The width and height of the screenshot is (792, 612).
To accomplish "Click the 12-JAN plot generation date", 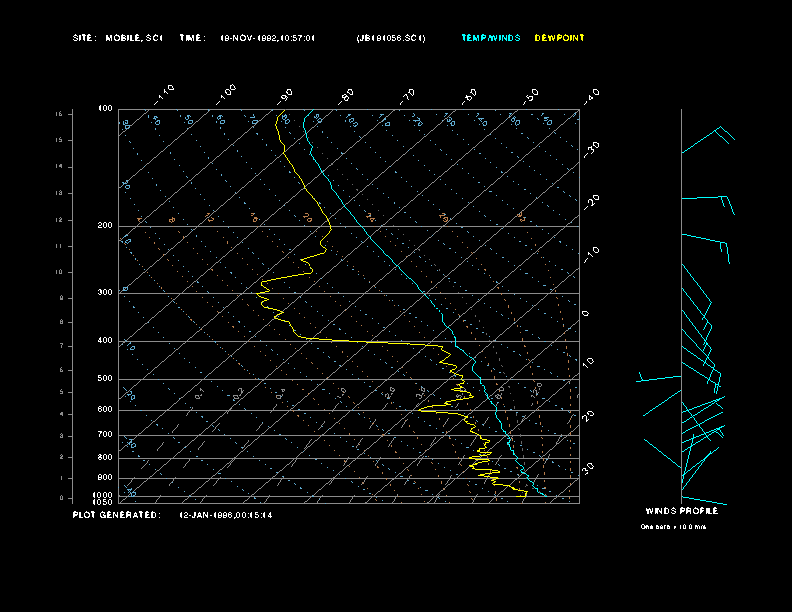I will click(225, 515).
